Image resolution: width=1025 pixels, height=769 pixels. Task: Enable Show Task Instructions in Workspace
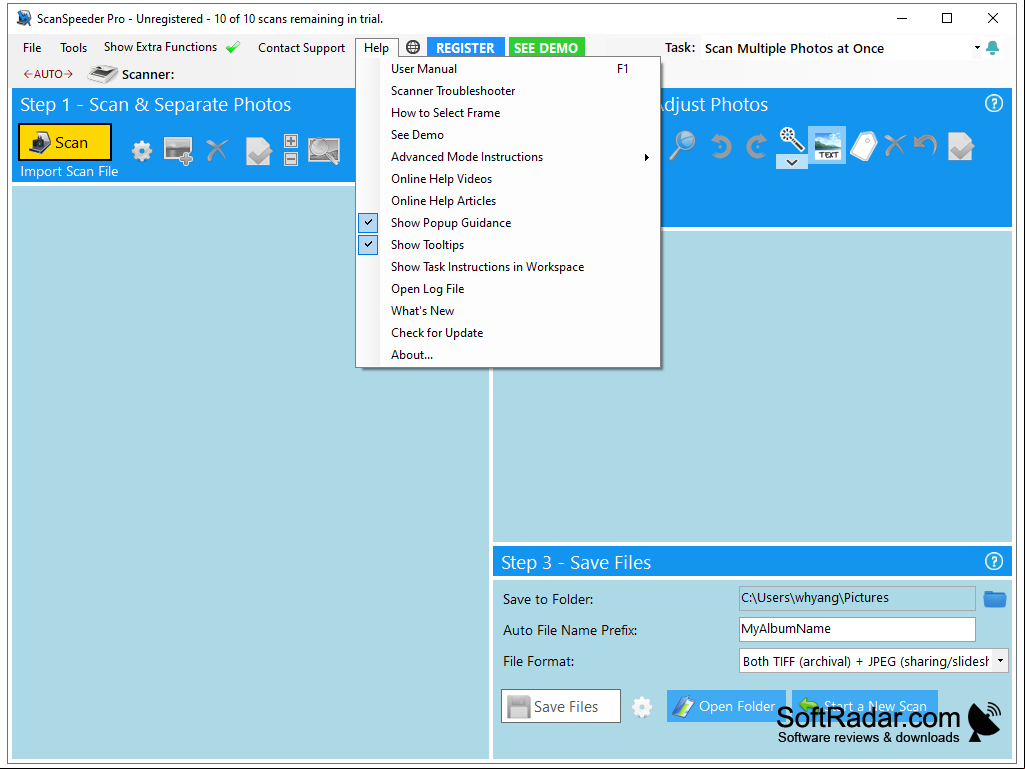point(487,267)
